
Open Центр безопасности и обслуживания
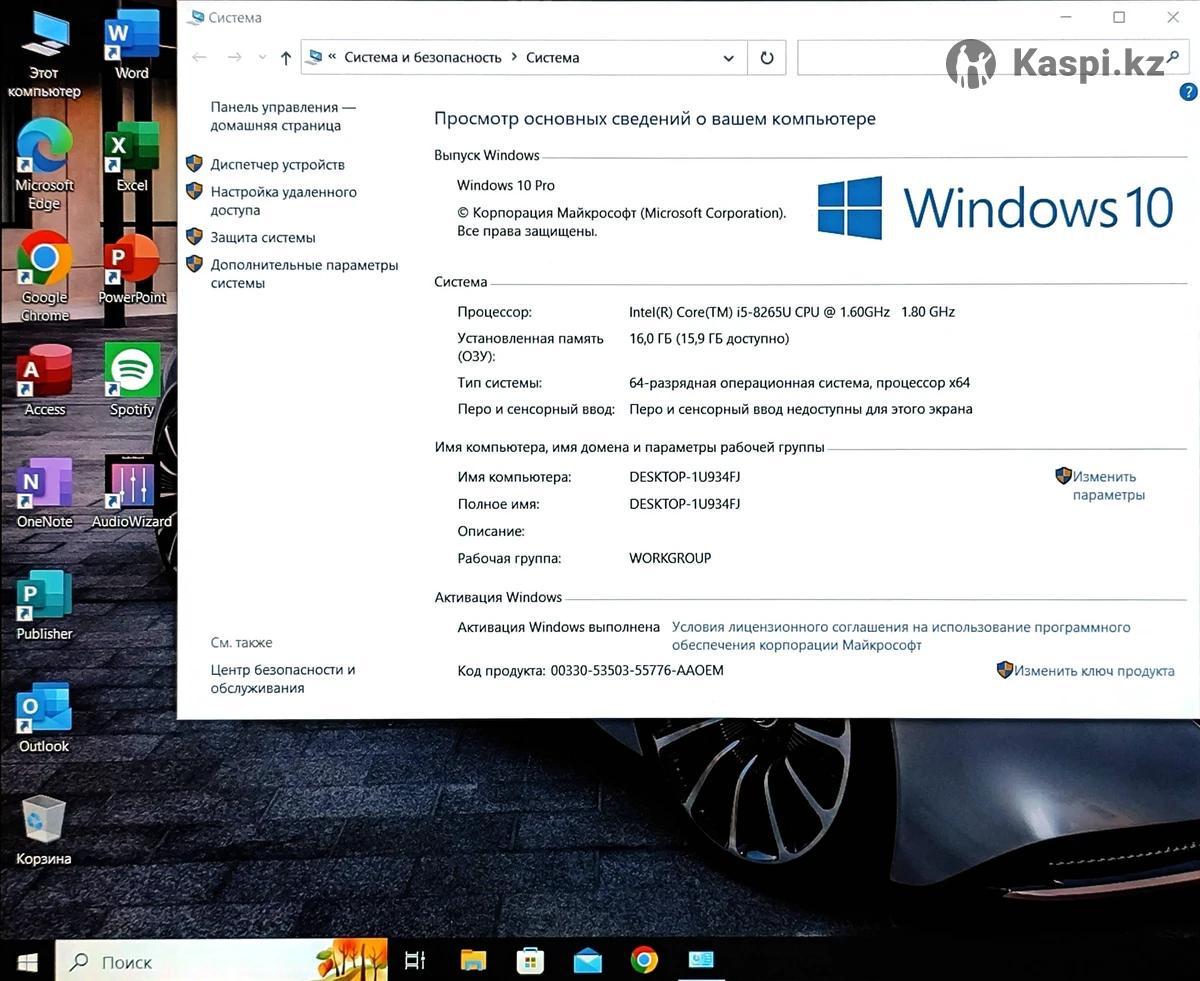click(x=283, y=679)
